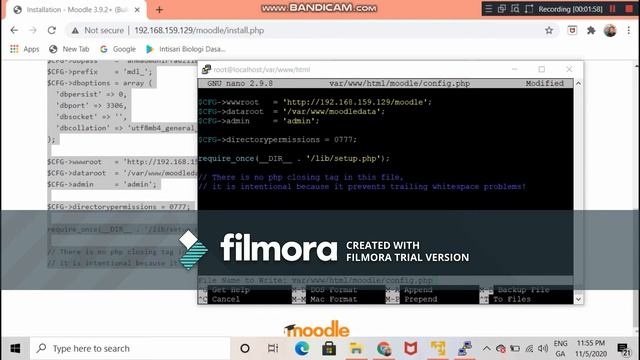Go back using the browser back arrow

14,30
